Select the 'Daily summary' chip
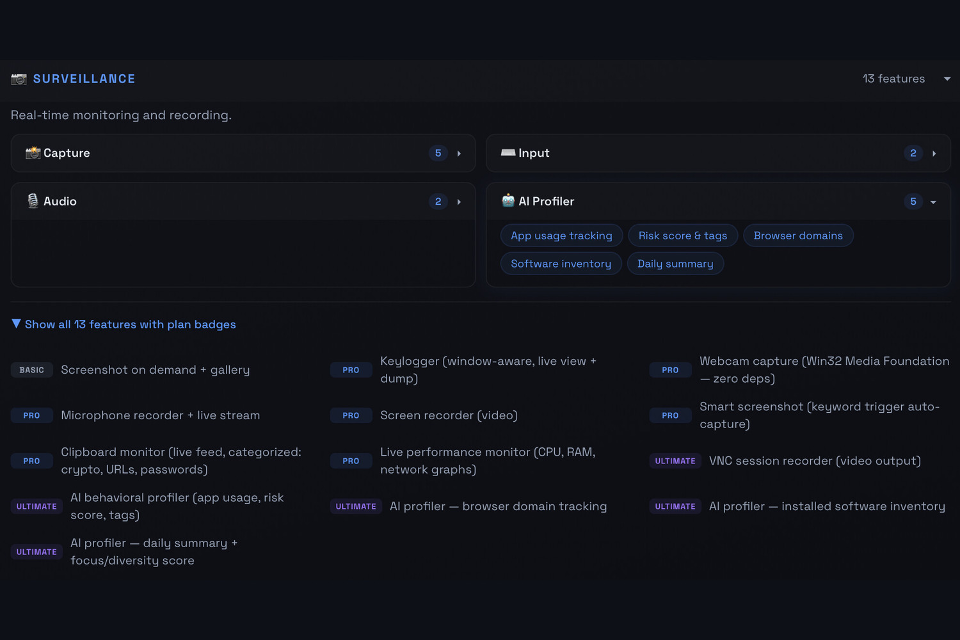 coord(675,264)
